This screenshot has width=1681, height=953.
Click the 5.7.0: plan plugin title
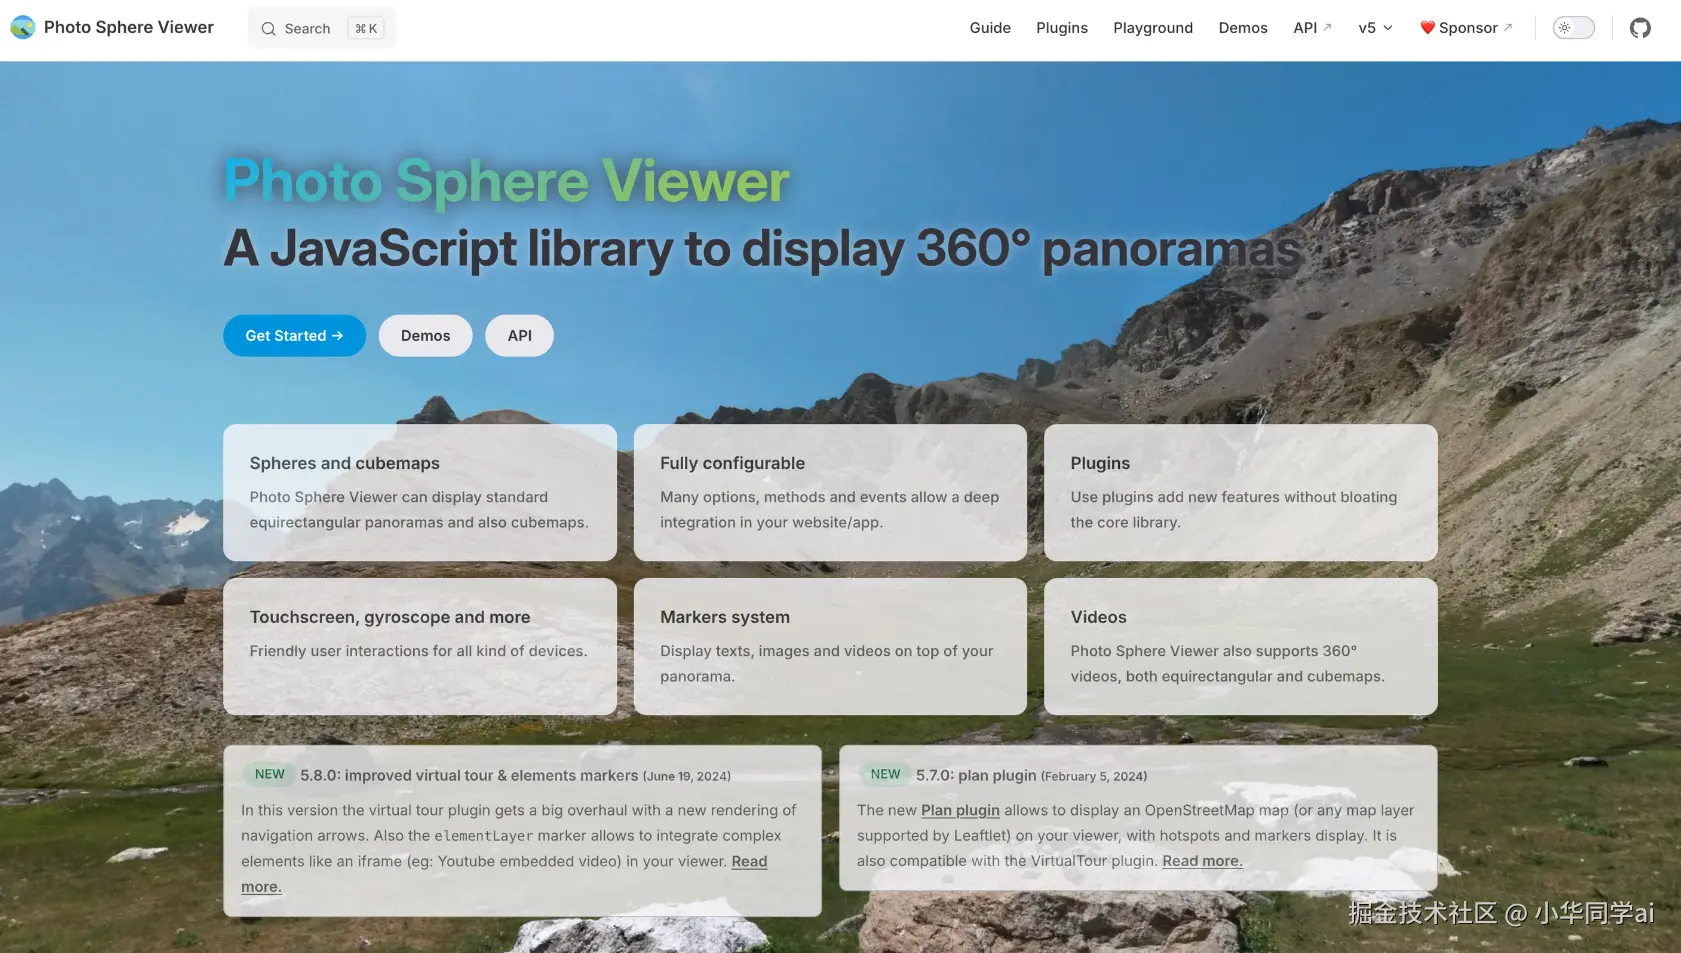coord(976,775)
